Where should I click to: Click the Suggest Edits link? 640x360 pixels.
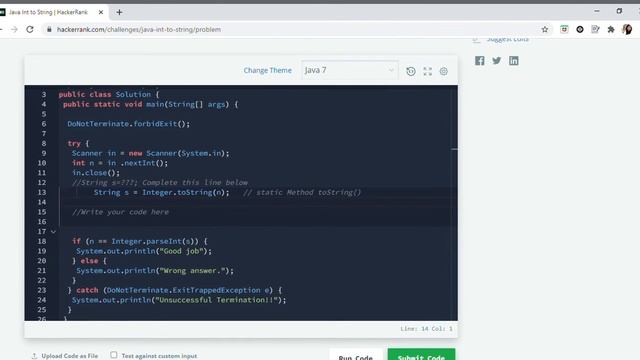coord(501,39)
